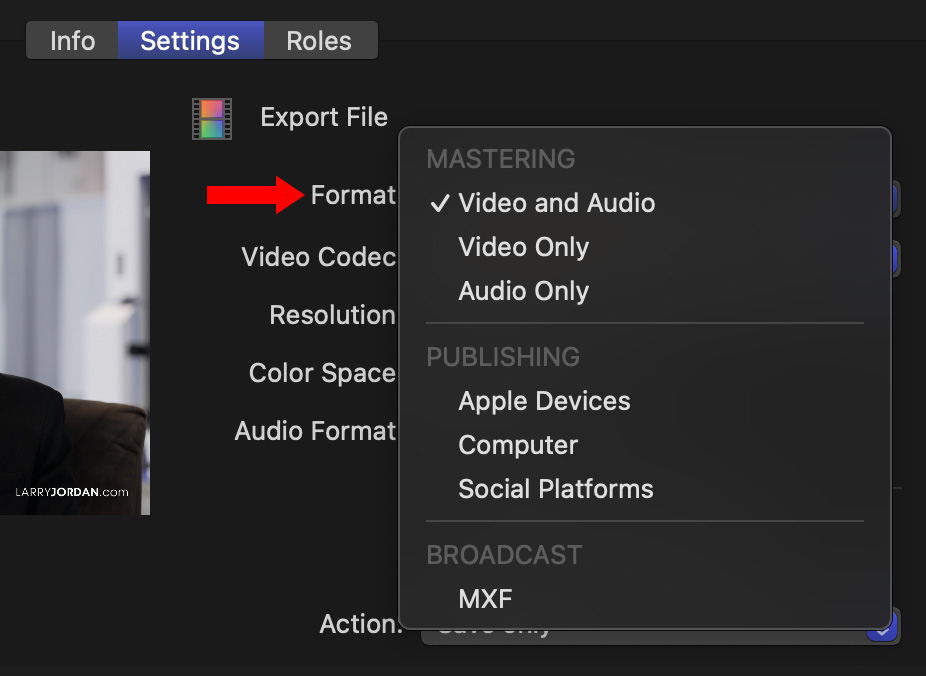Click the Export File filmstrip icon
This screenshot has width=926, height=676.
point(212,118)
